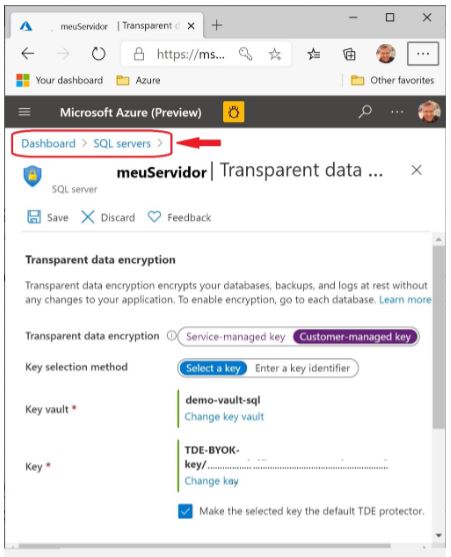Open browser Settings and more ellipsis menu
The image size is (451, 557).
point(423,54)
